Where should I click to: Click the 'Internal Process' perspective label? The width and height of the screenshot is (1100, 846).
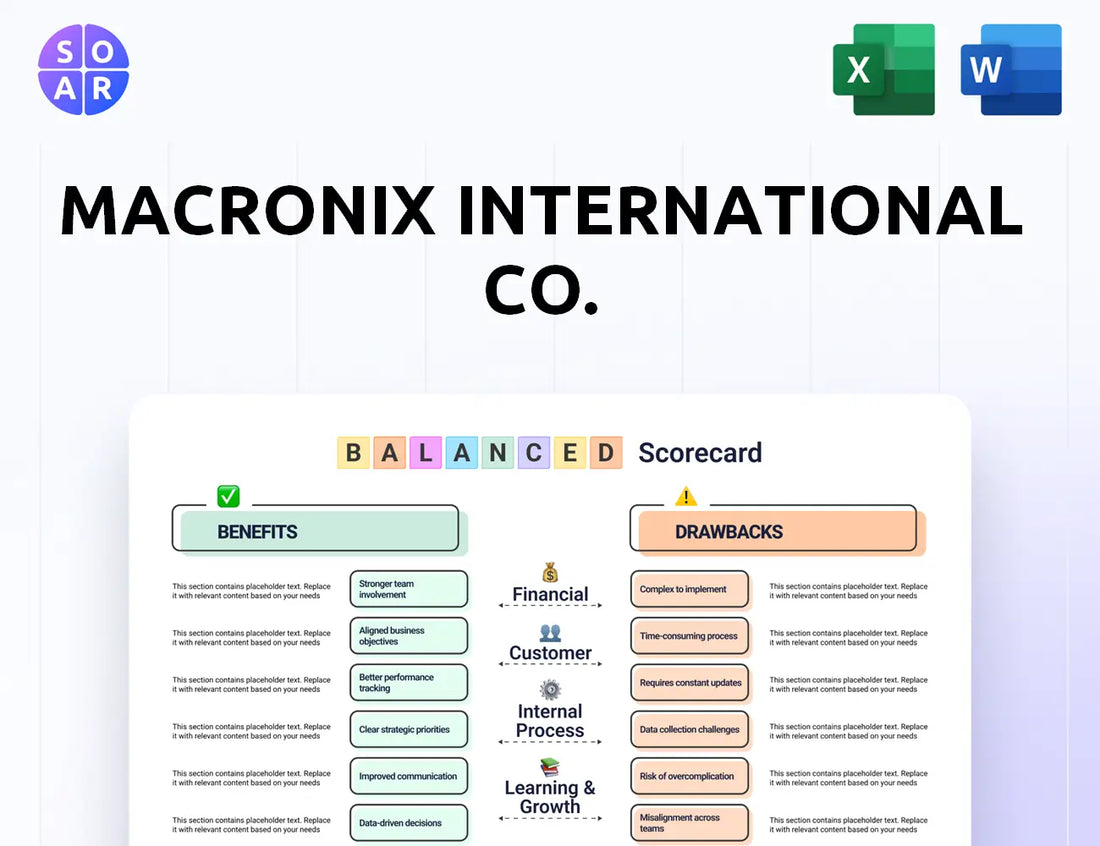pos(550,721)
